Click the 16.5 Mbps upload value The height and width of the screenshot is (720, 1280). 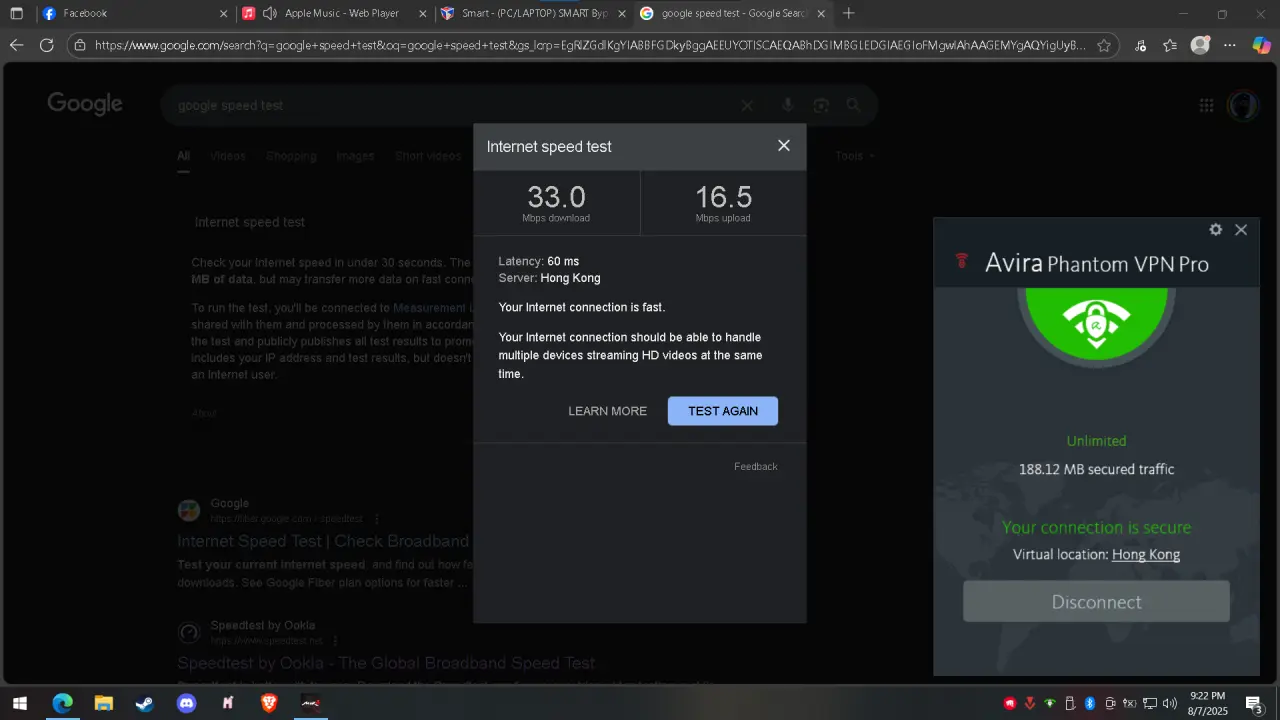coord(723,197)
